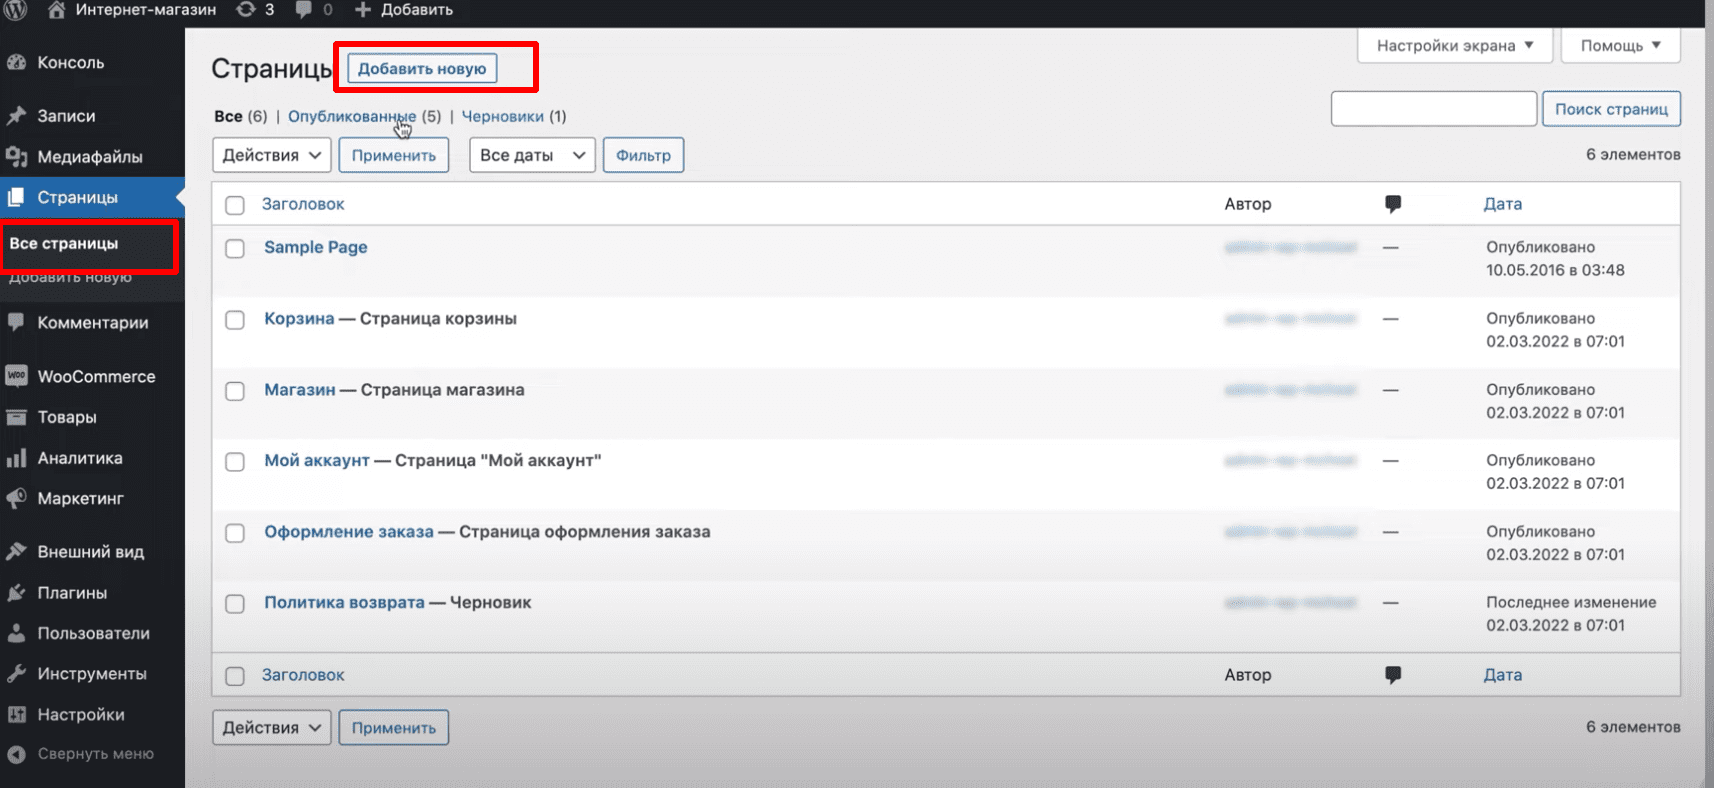1714x788 pixels.
Task: Open the Маркетинг megaphone icon
Action: 16,498
